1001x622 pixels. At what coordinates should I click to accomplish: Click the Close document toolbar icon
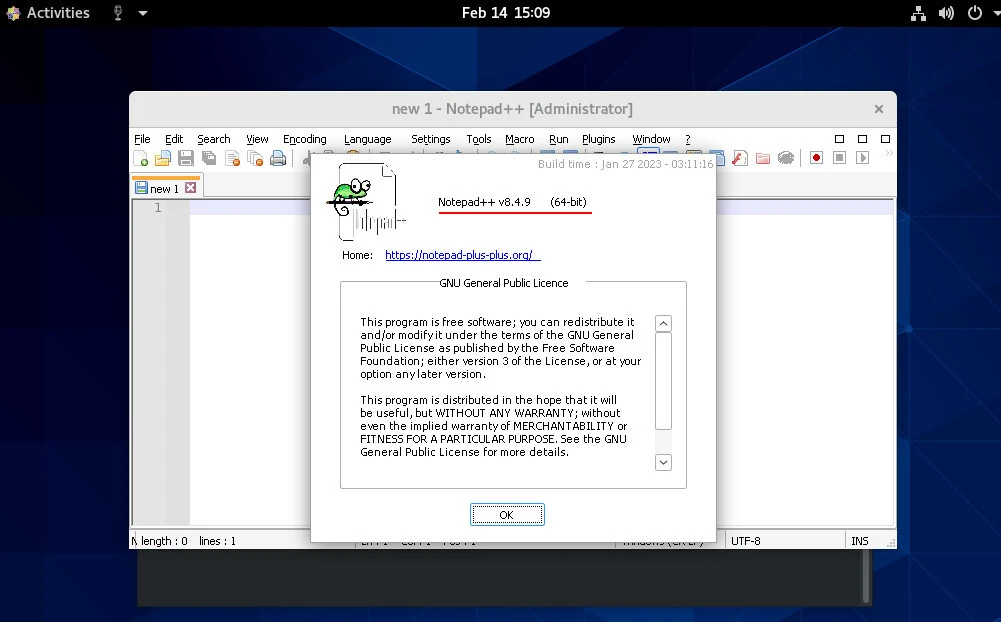pyautogui.click(x=232, y=158)
